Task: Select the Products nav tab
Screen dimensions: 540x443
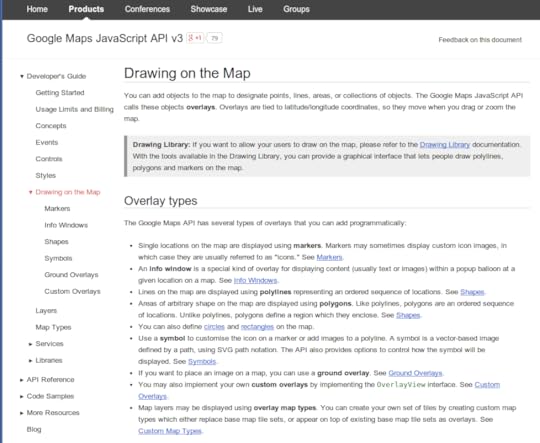Action: (x=86, y=9)
